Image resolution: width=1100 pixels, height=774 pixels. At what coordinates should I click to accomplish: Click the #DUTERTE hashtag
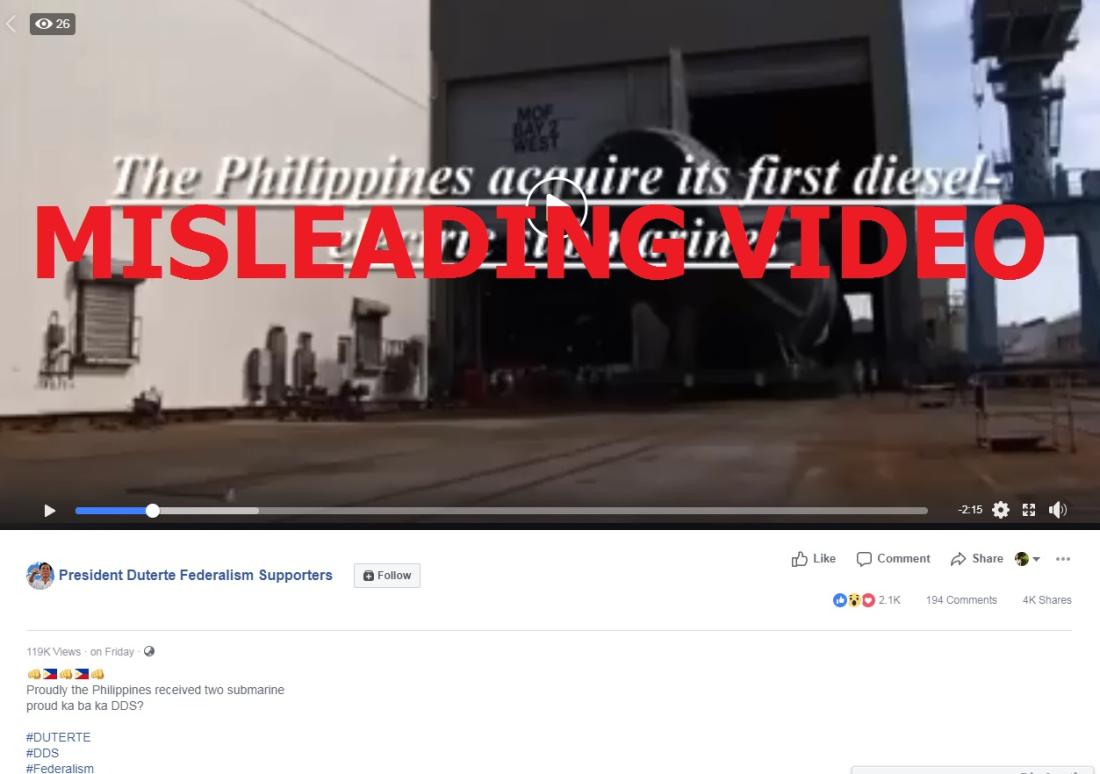pos(58,737)
